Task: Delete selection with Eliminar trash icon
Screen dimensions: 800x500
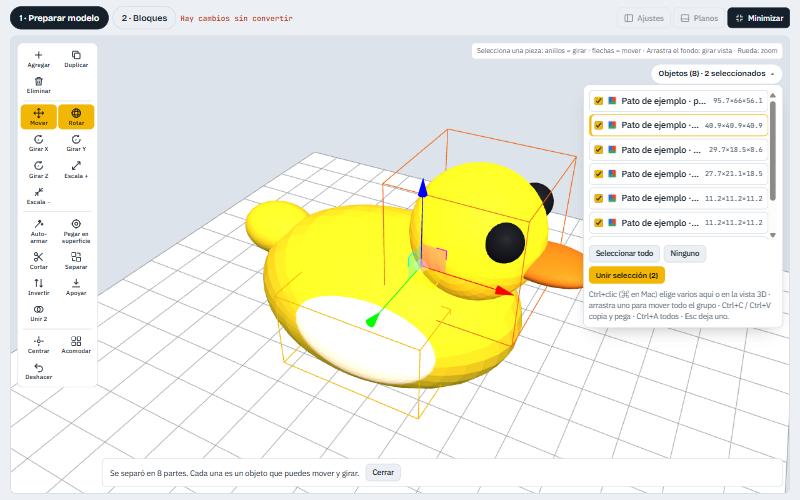Action: click(38, 85)
